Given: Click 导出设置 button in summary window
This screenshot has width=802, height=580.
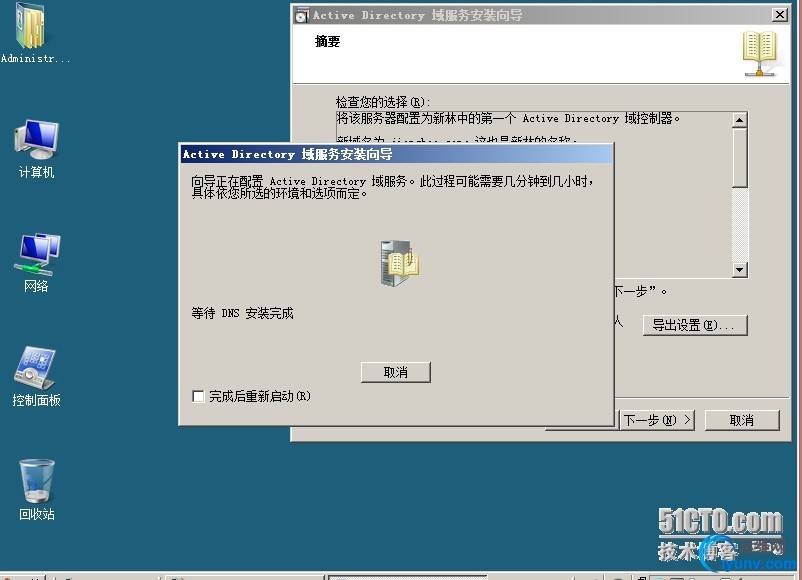Looking at the screenshot, I should (x=695, y=325).
